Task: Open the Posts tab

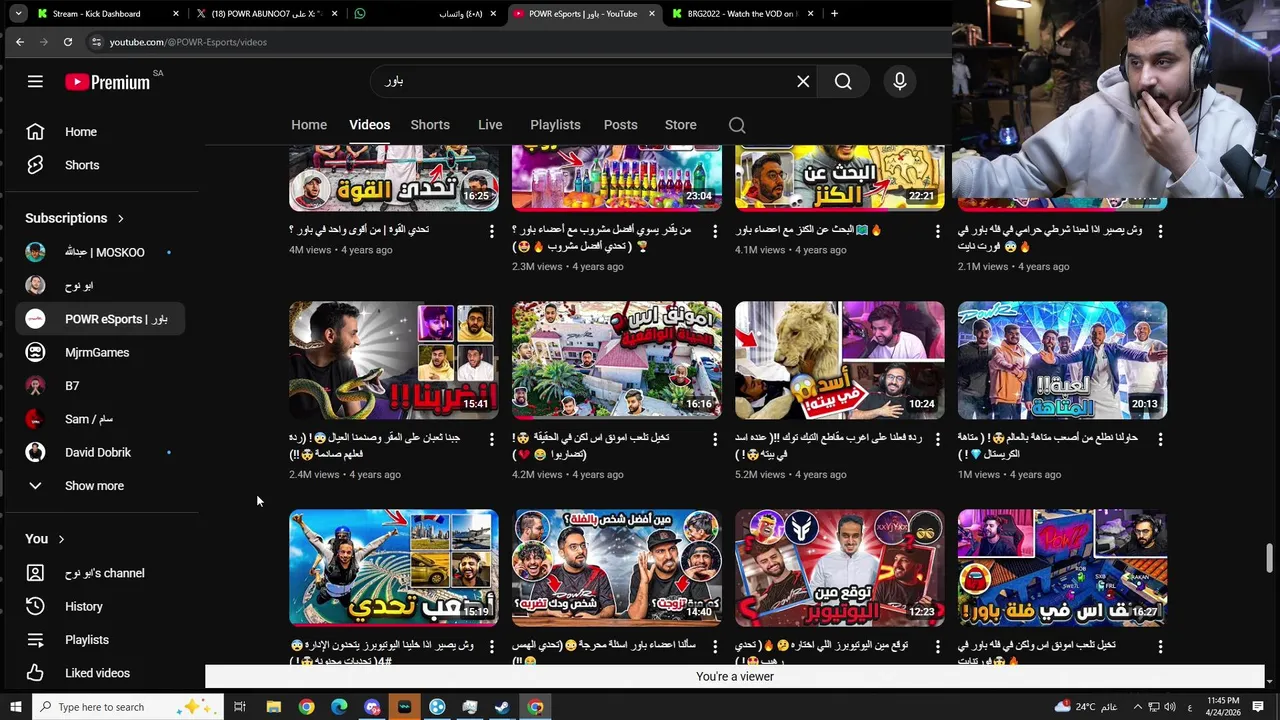Action: point(620,125)
